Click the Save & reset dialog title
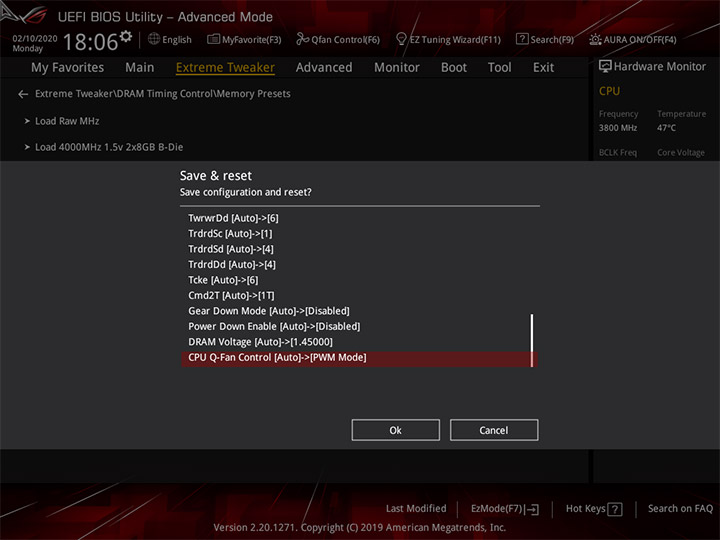The image size is (720, 540). pos(216,176)
